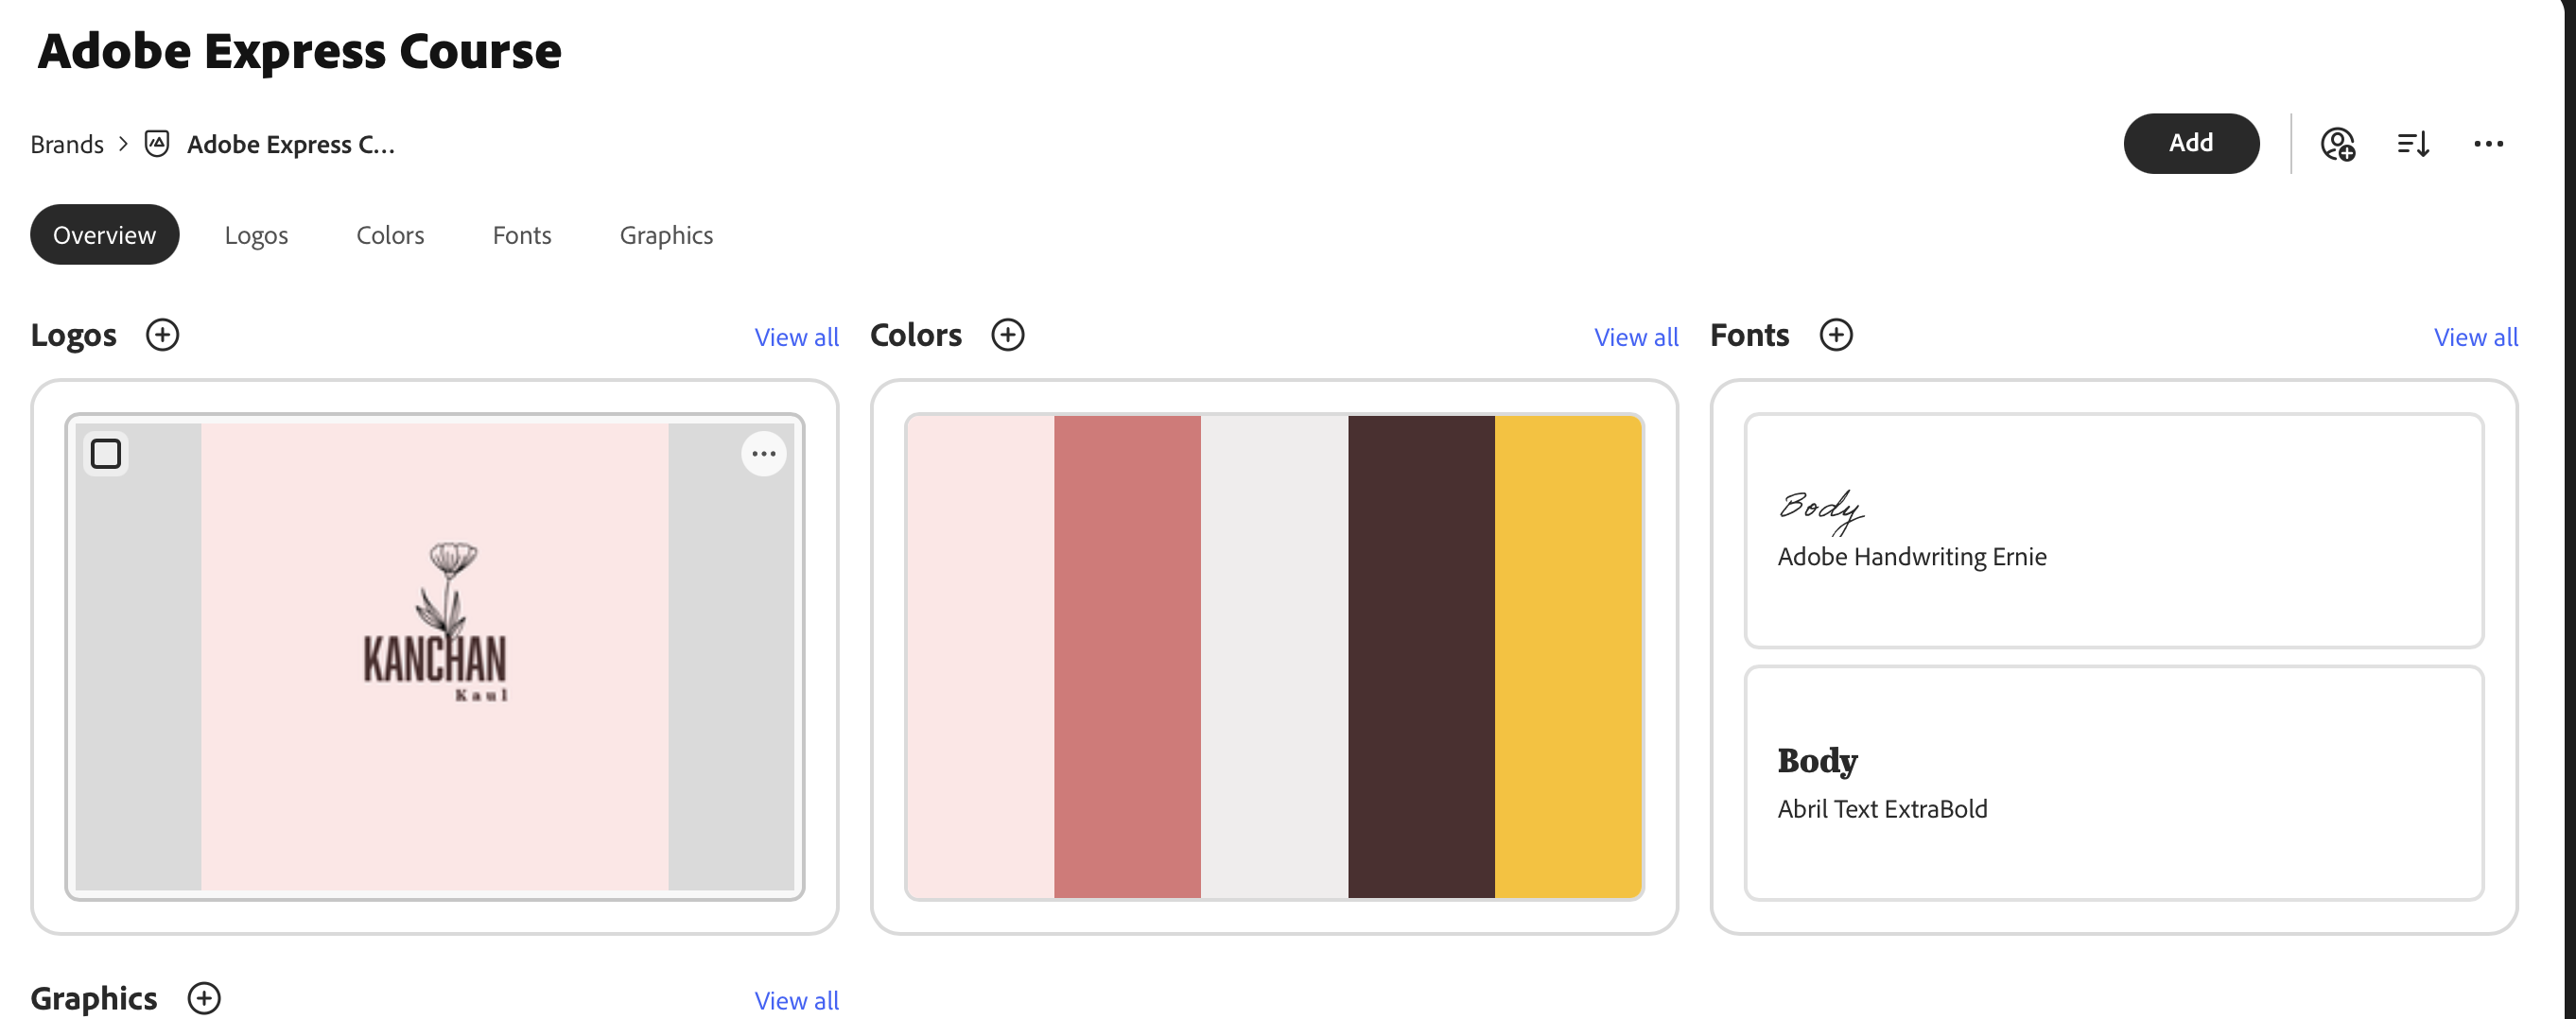Switch to the Overview tab
The width and height of the screenshot is (2576, 1019).
(x=105, y=235)
